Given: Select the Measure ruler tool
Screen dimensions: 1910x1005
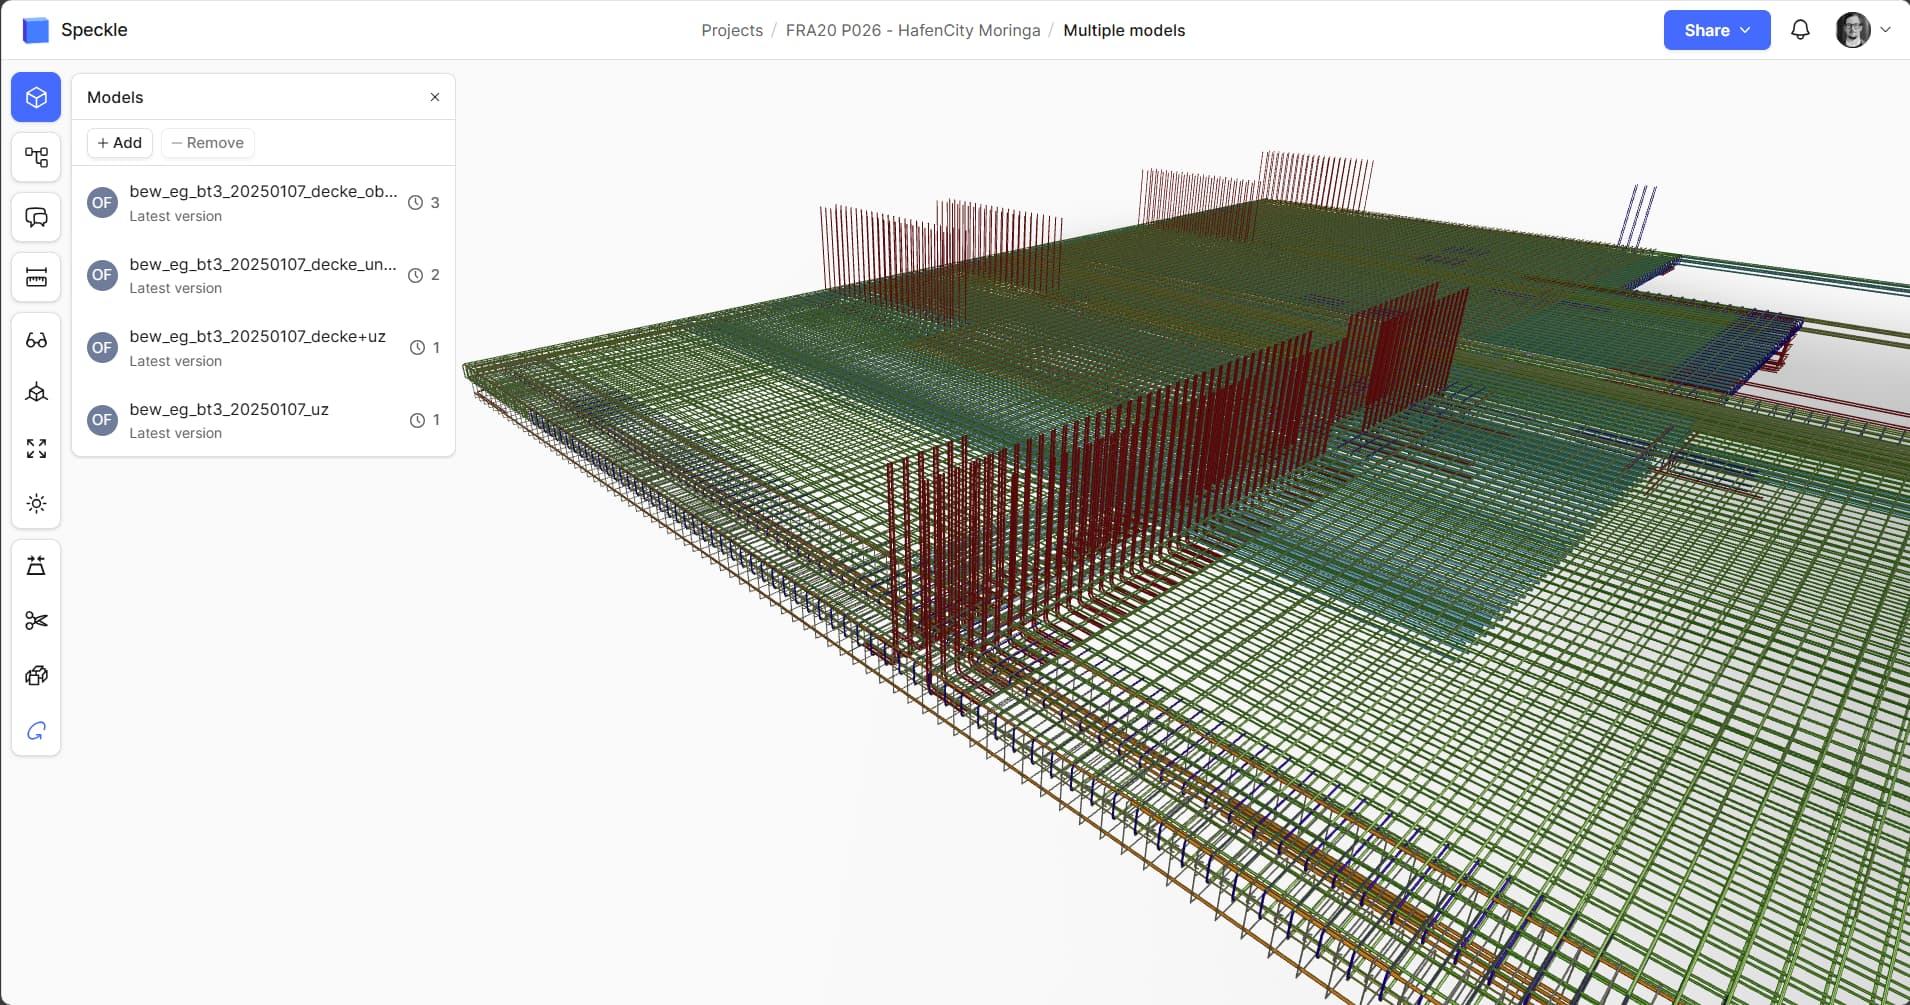Looking at the screenshot, I should (36, 277).
